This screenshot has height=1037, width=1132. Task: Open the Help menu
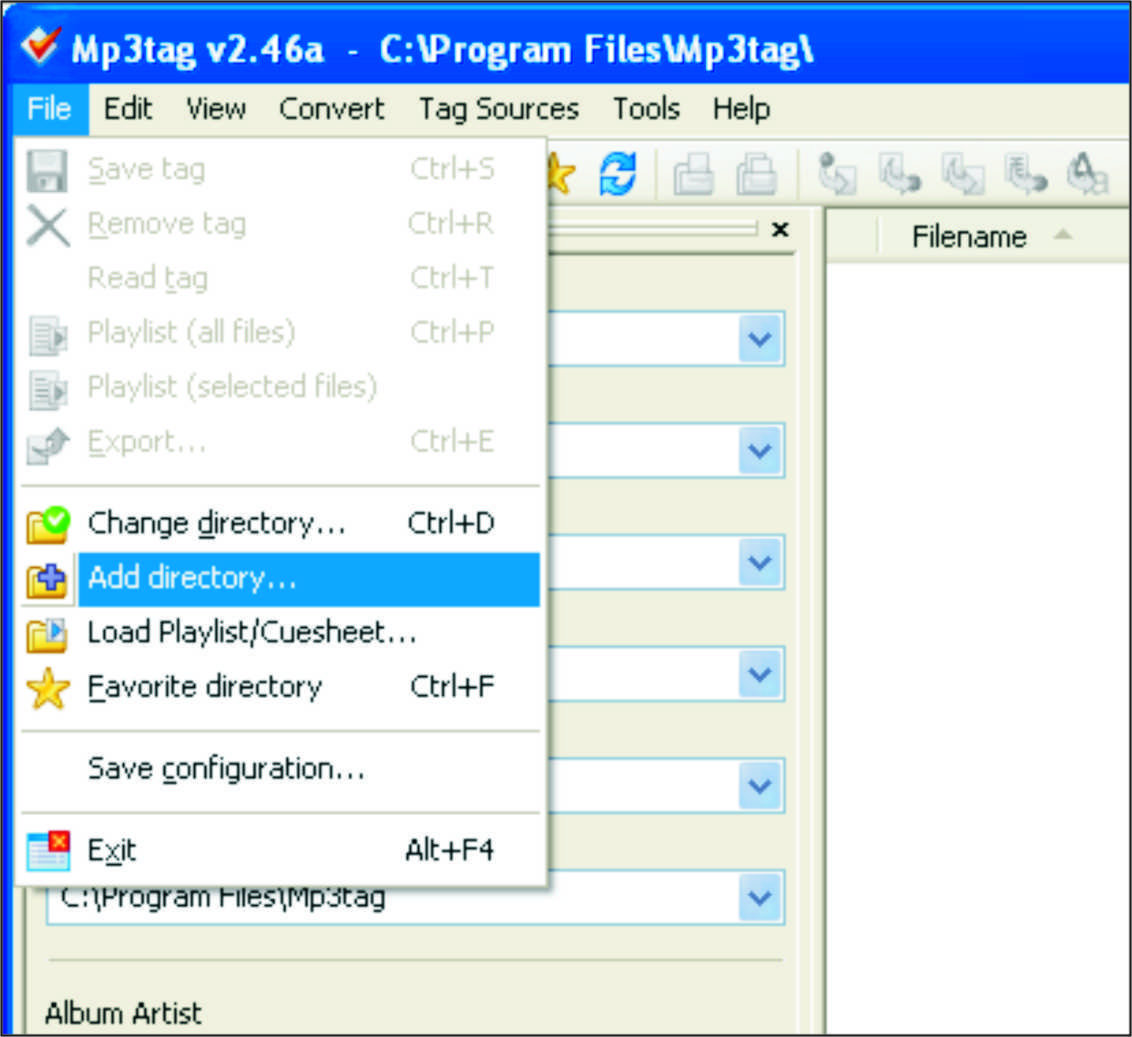coord(741,109)
